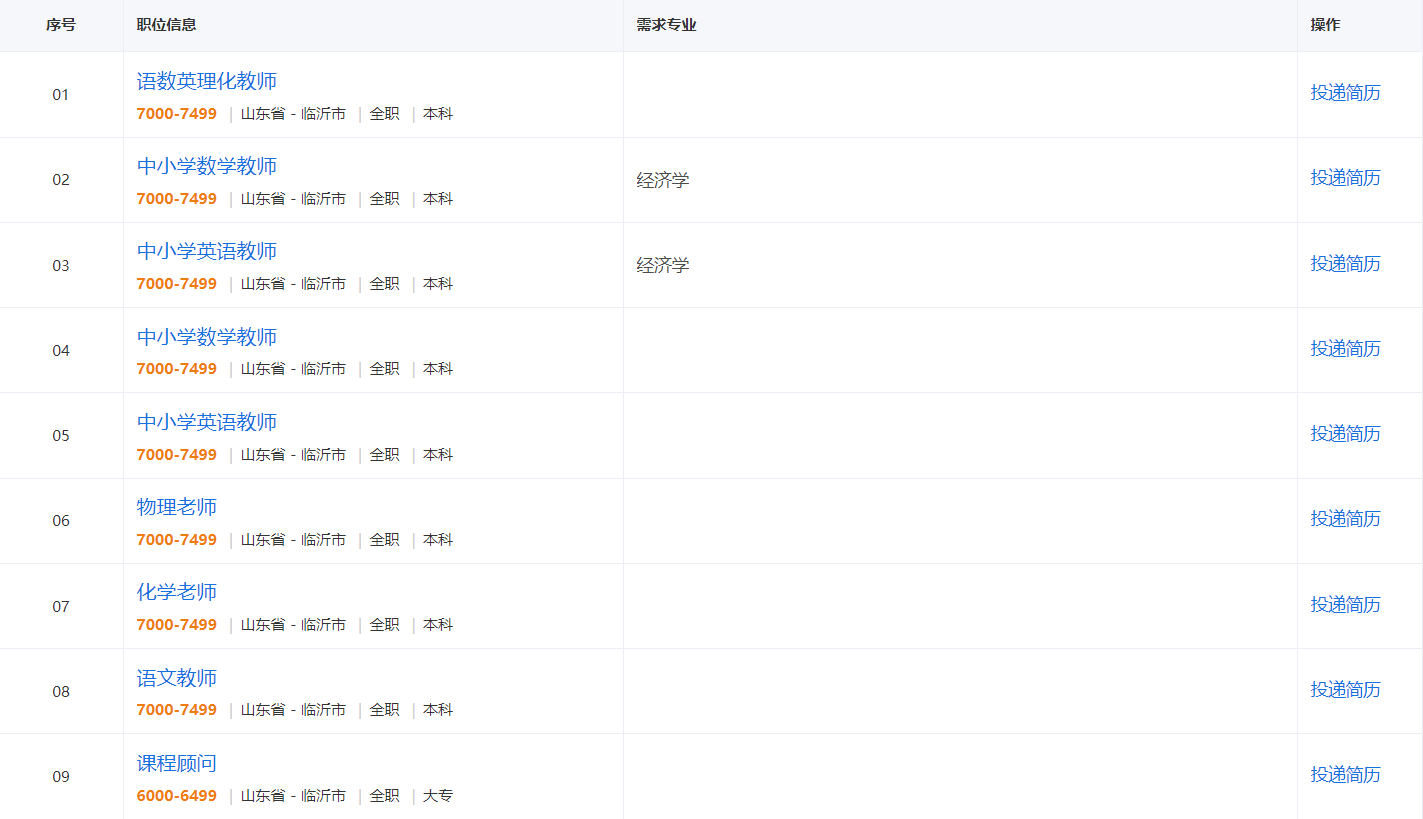Click 全职 under 化学老师

click(385, 625)
